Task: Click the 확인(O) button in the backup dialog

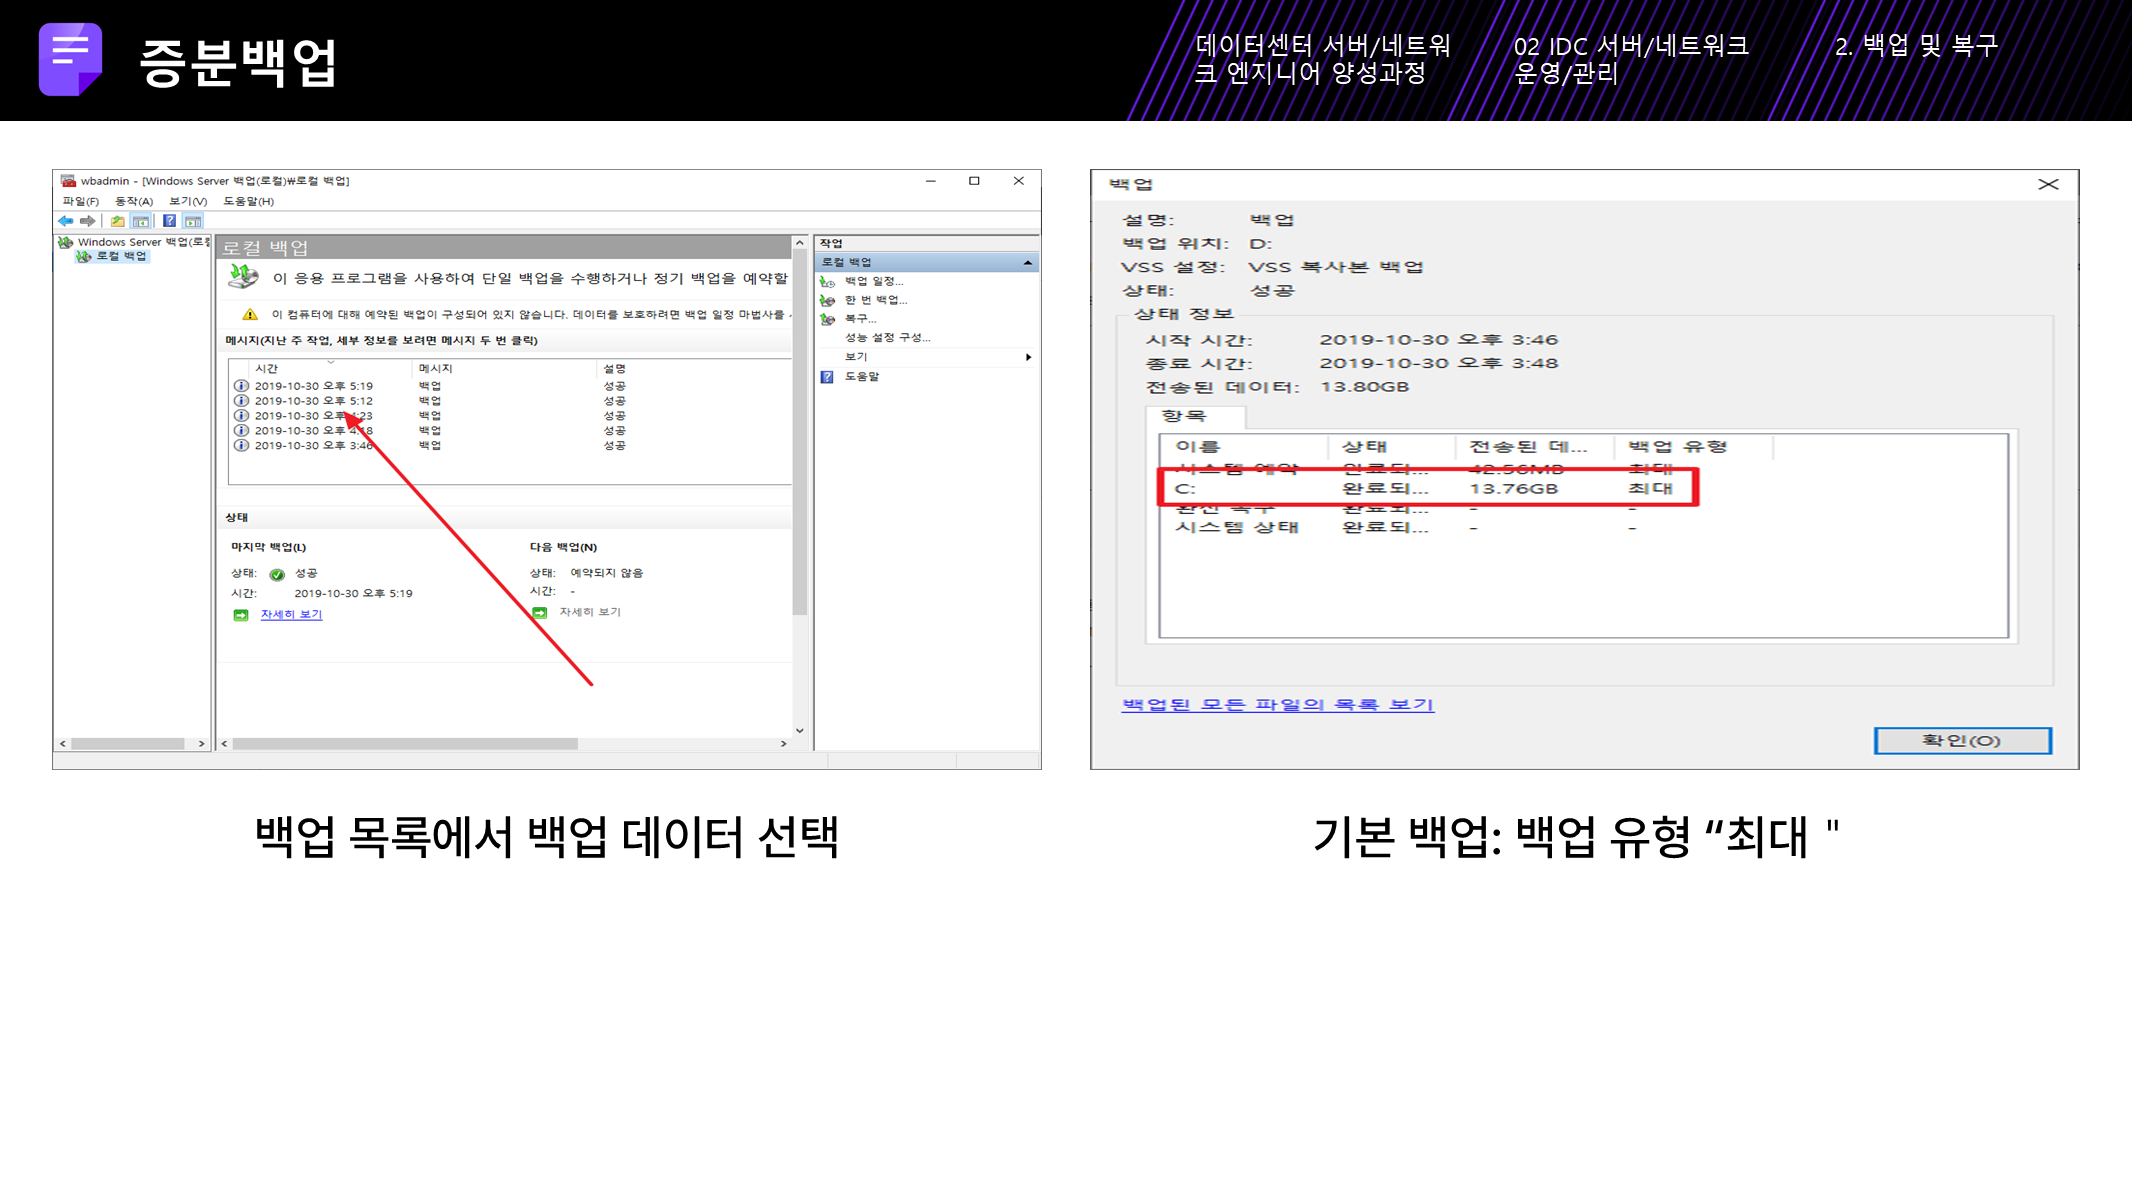Action: [x=1961, y=741]
